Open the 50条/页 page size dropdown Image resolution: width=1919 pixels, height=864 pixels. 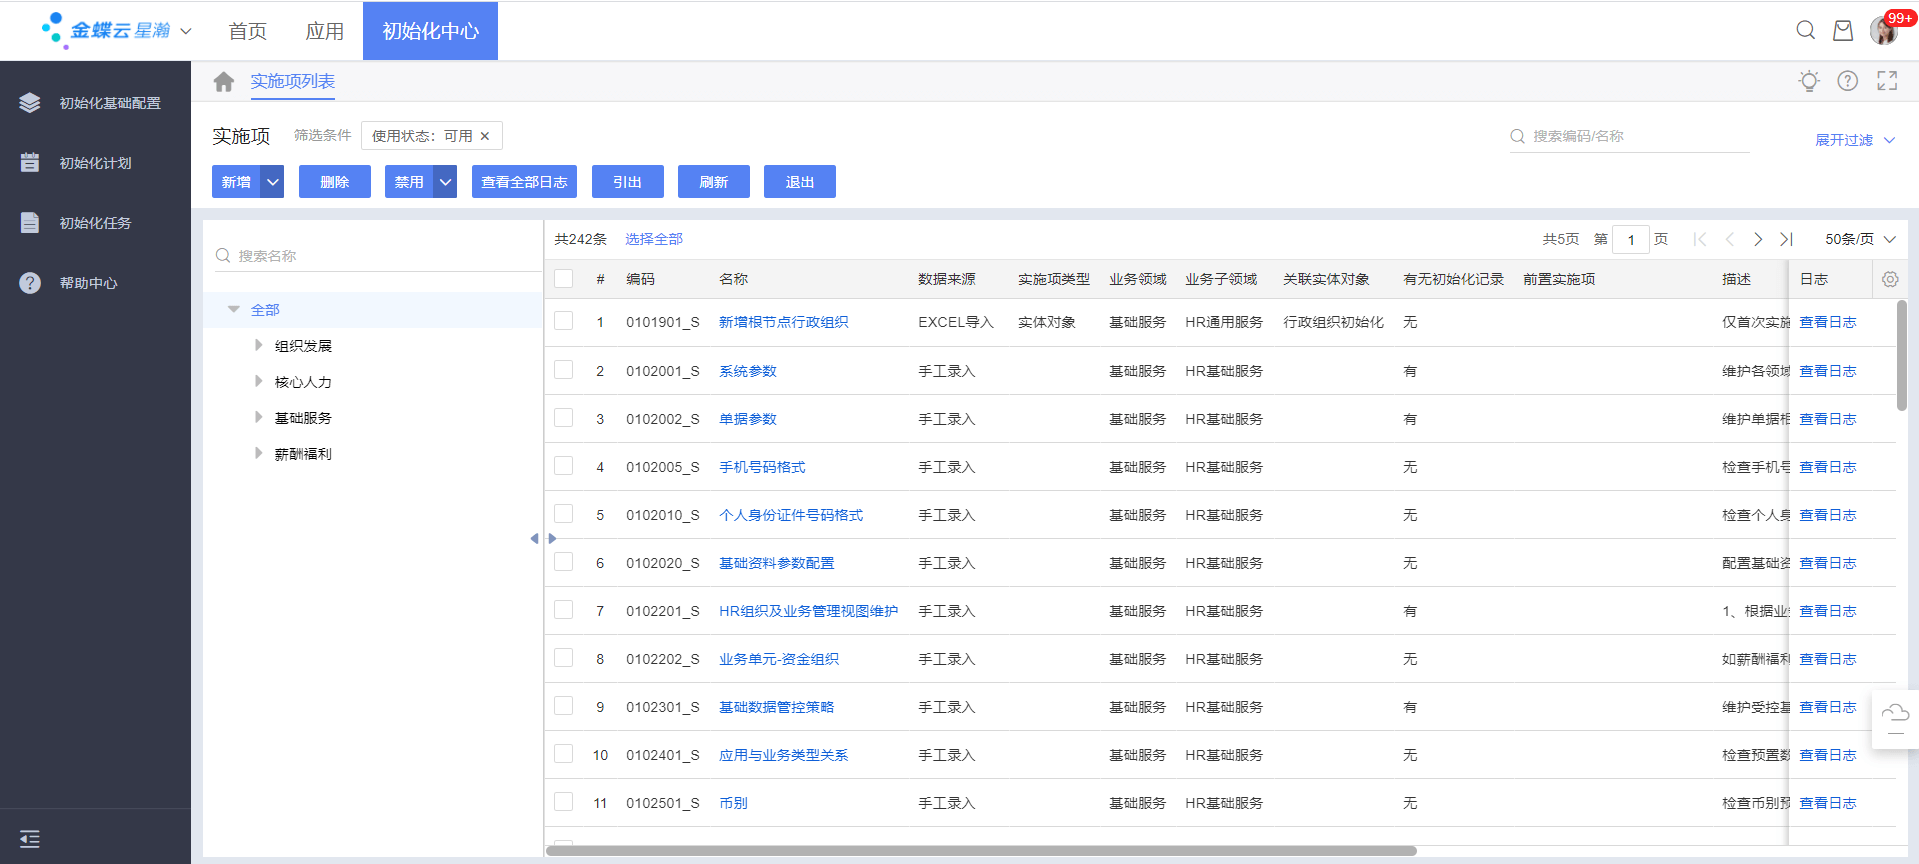point(1859,239)
